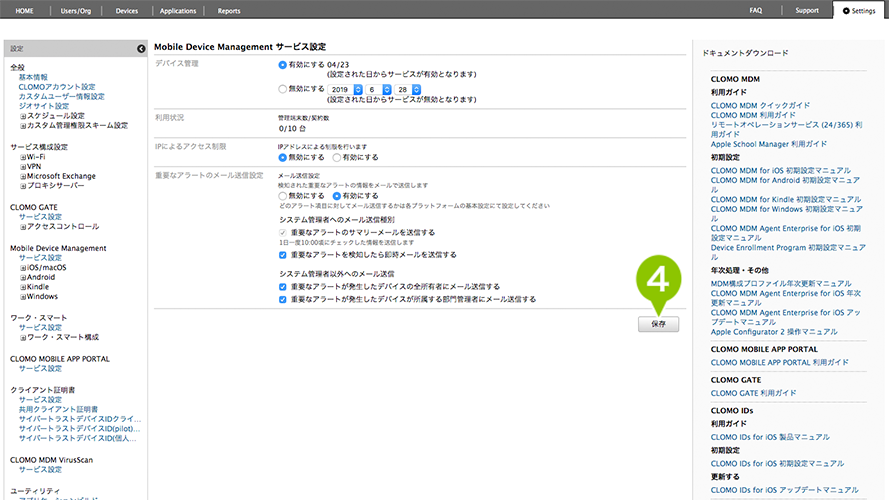Viewport: 889px width, 500px height.
Task: Download CLOMO IDs for iOS 初期設定マニュアル
Action: 777,464
